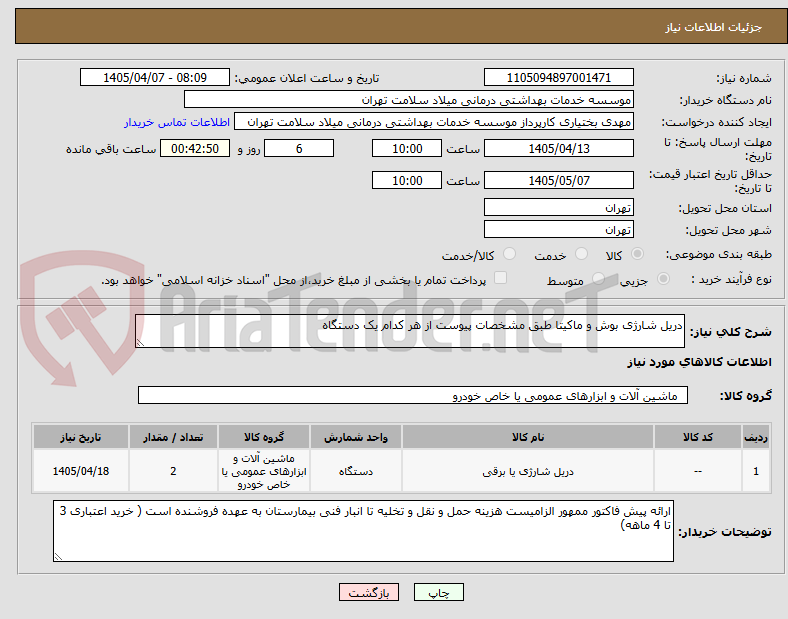Click the need number field 1105094897001471

(558, 77)
